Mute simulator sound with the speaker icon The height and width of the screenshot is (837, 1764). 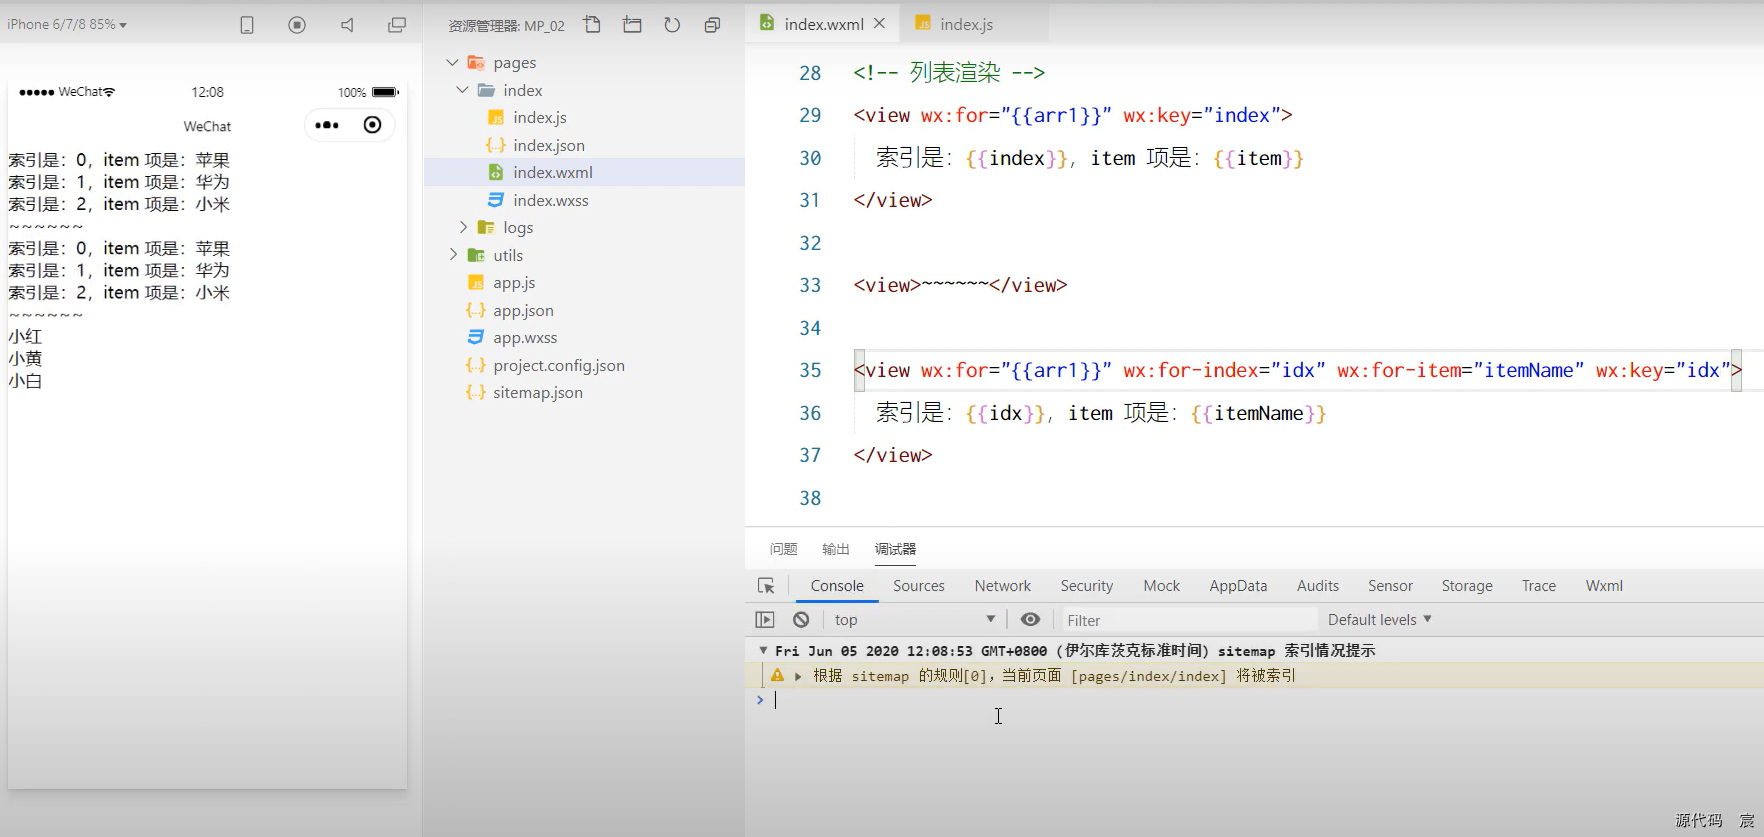(x=347, y=25)
